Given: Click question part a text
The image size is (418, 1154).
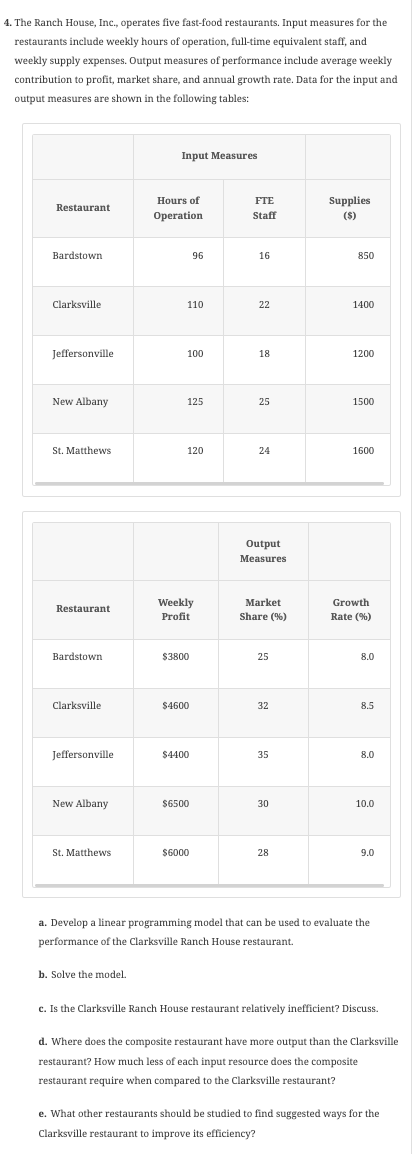Looking at the screenshot, I should (x=204, y=932).
